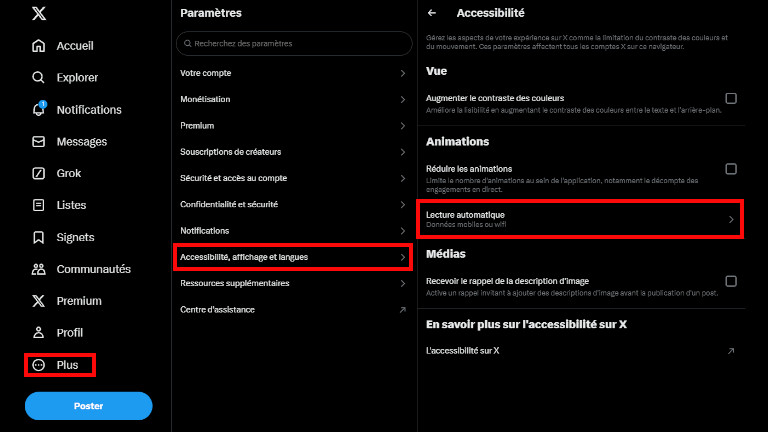
Task: Check the Réduire les animations box
Action: [x=731, y=169]
